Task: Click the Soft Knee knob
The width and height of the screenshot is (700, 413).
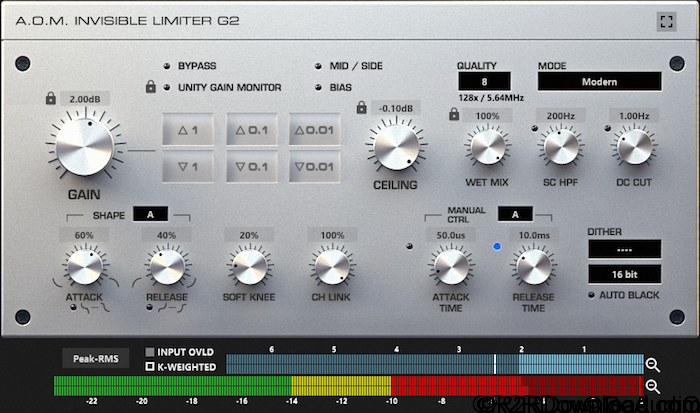Action: [250, 267]
